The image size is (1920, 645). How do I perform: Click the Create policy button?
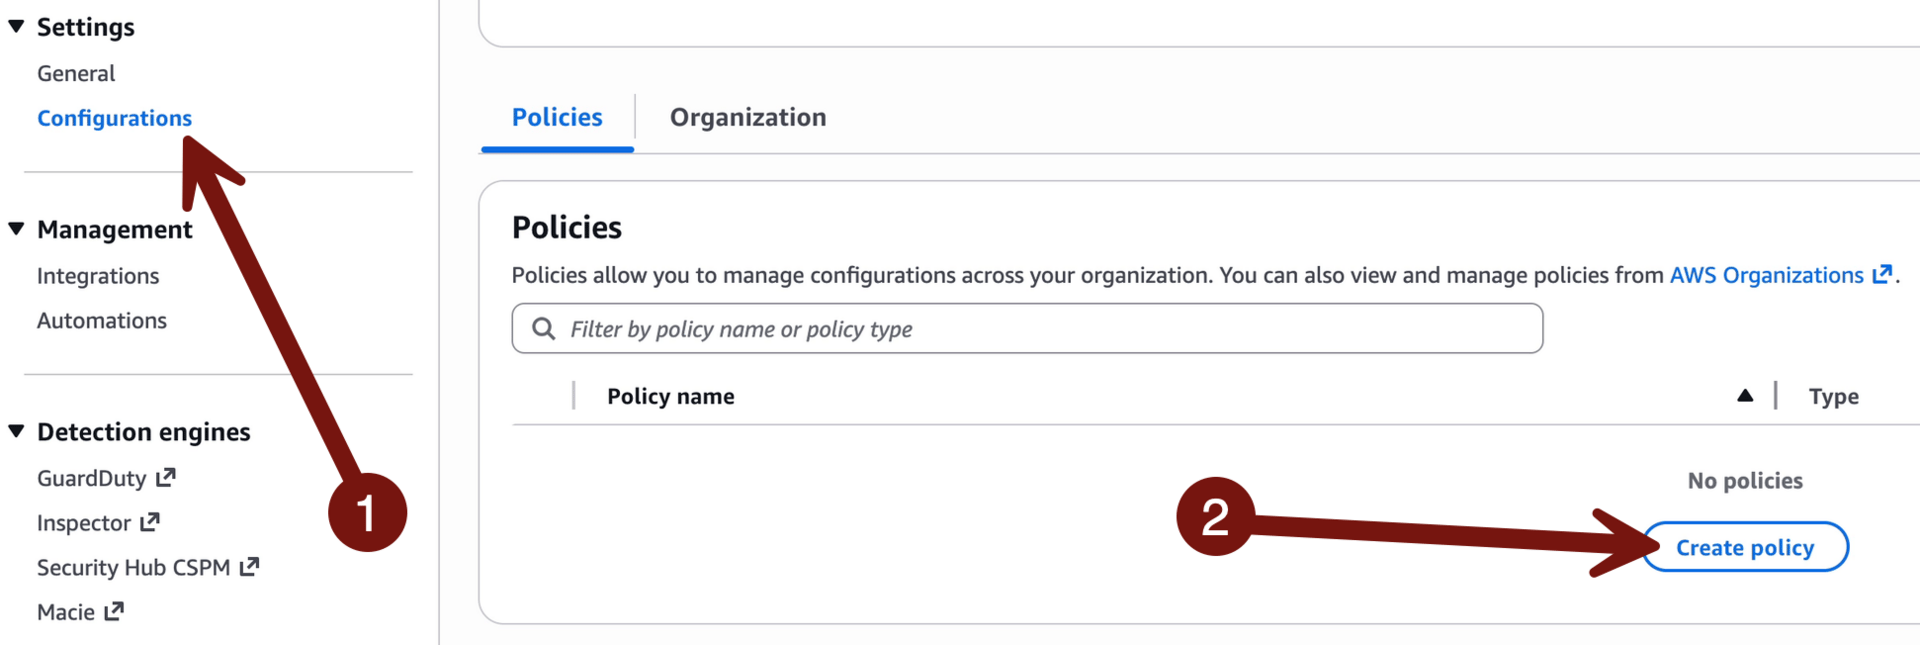click(1745, 547)
